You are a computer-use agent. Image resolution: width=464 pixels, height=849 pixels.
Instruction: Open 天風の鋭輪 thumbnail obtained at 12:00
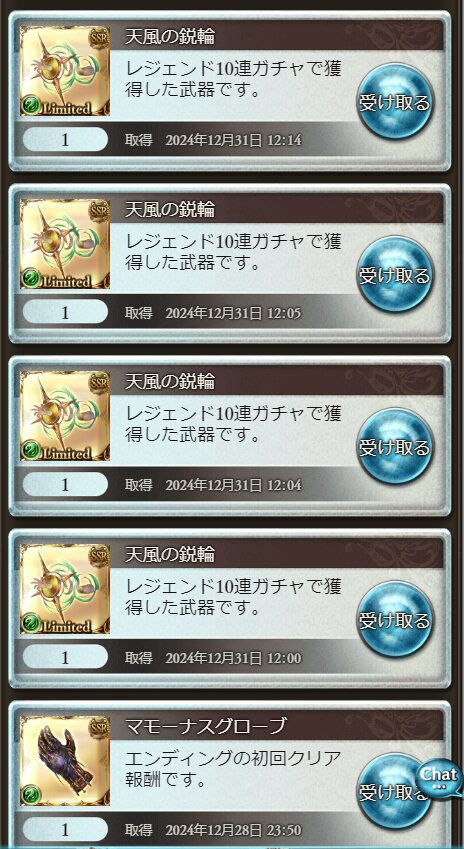(65, 589)
